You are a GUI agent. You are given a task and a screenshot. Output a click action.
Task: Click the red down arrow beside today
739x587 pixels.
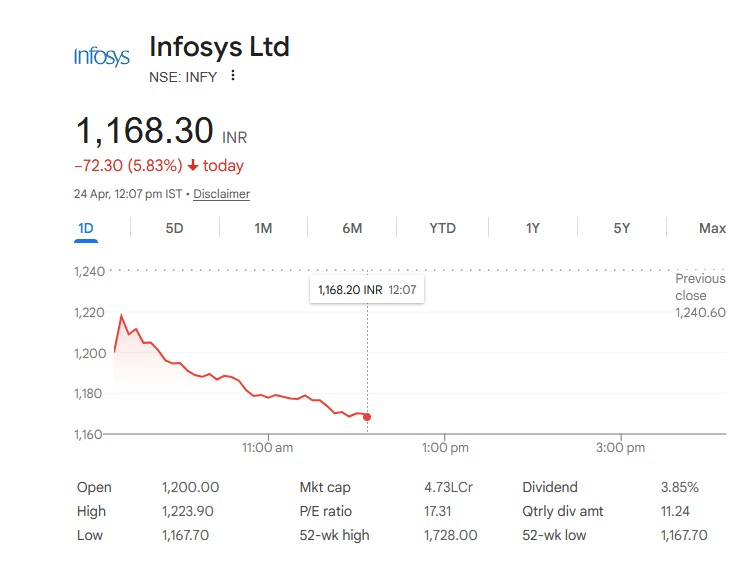pos(192,166)
